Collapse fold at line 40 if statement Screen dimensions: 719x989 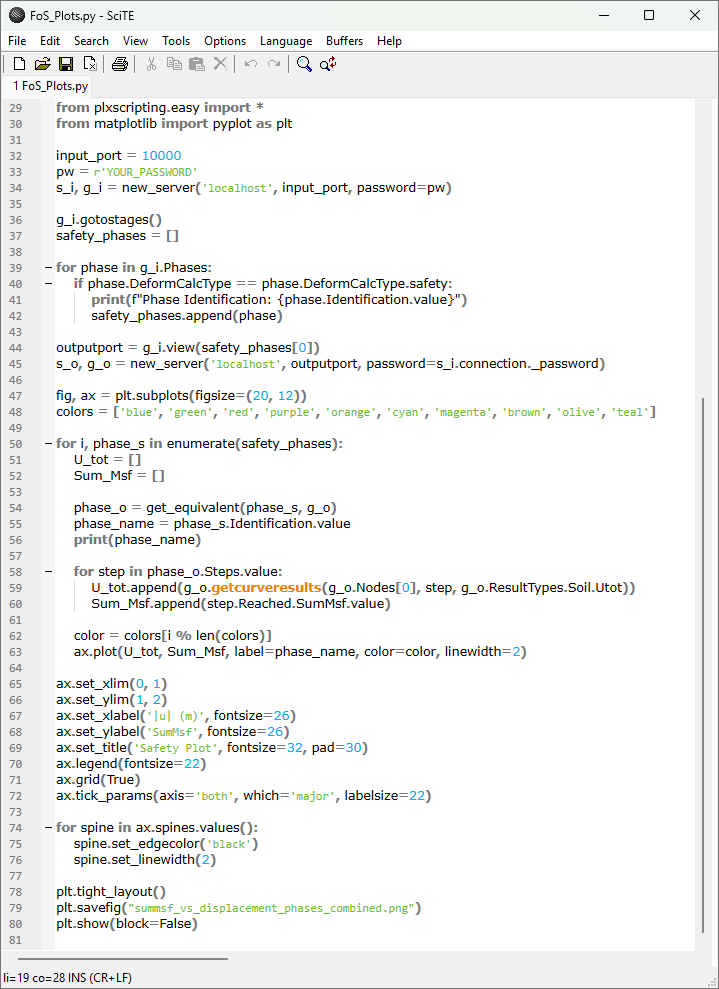[x=48, y=284]
